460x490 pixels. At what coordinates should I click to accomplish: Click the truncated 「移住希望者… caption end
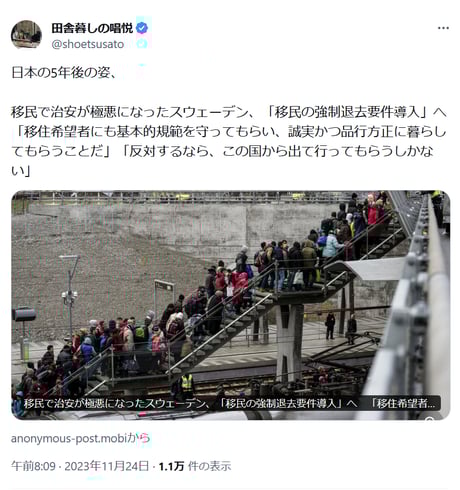point(404,403)
